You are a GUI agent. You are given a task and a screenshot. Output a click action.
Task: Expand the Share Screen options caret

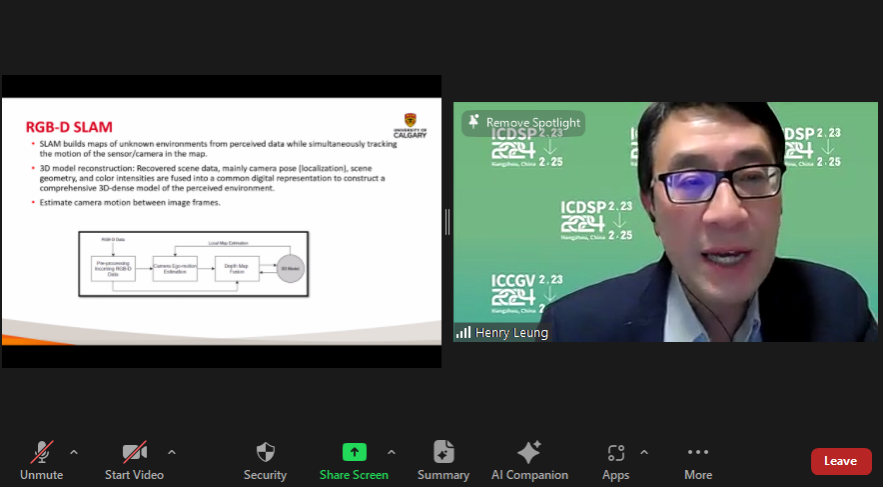391,452
